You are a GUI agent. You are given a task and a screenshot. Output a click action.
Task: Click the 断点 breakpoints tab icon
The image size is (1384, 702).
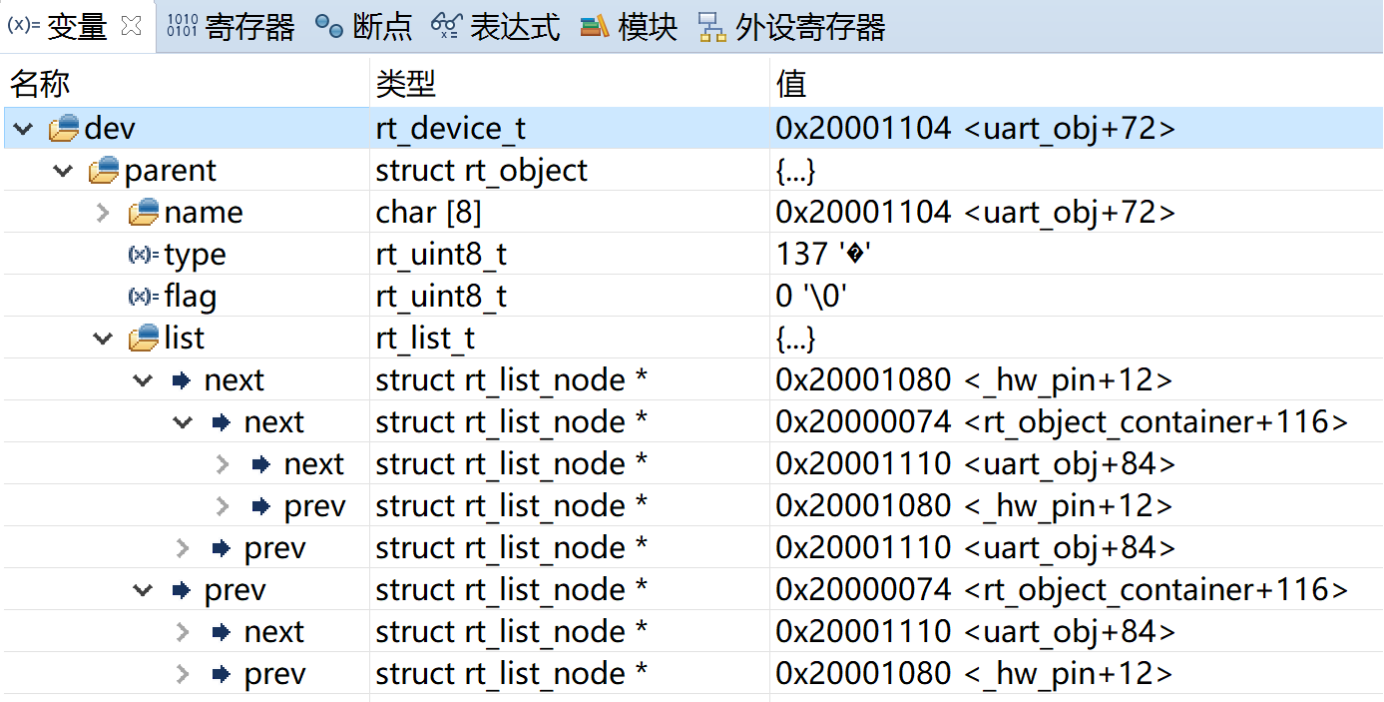point(327,27)
